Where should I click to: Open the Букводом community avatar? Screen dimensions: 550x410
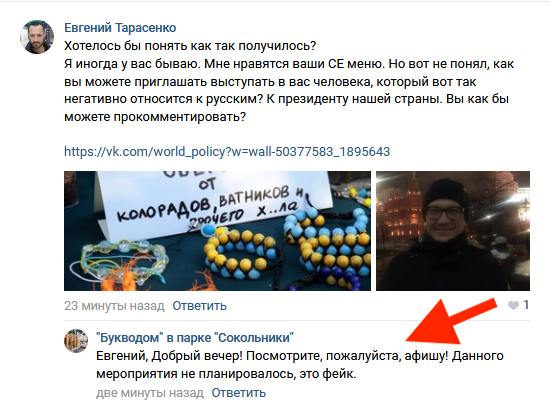(x=76, y=341)
